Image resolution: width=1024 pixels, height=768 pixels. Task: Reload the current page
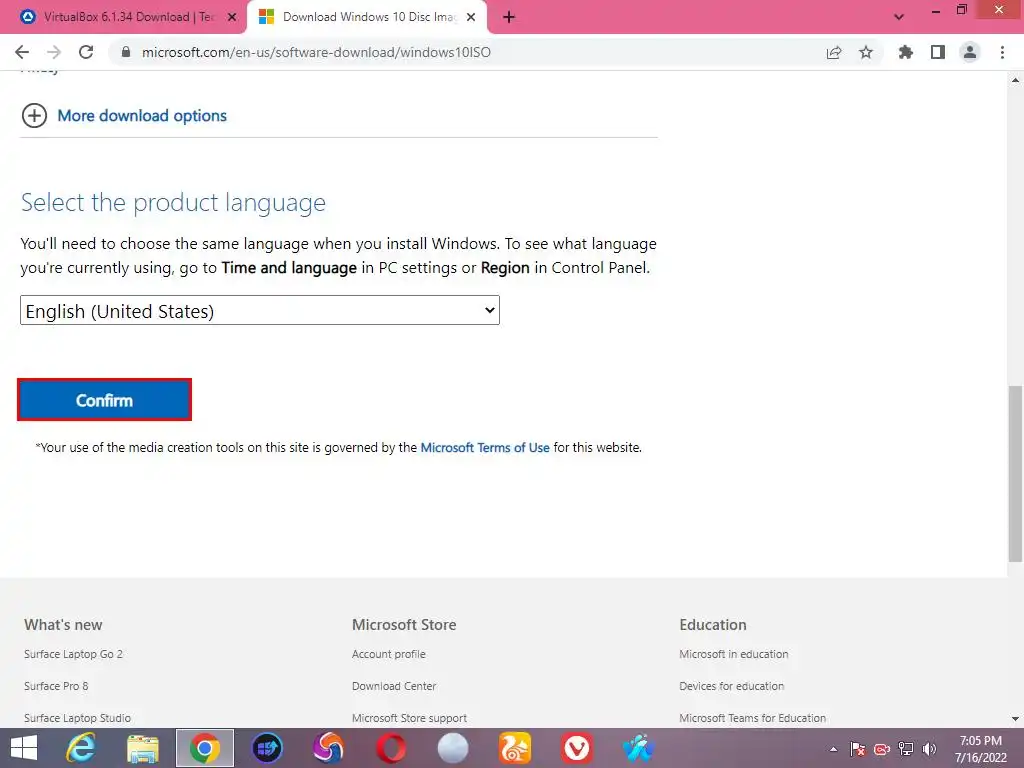pos(86,52)
